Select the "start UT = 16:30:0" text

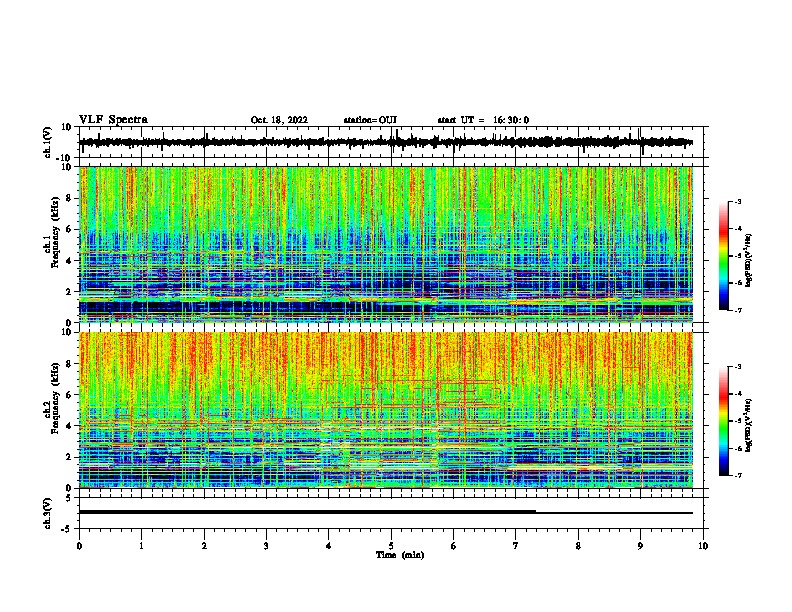click(483, 120)
